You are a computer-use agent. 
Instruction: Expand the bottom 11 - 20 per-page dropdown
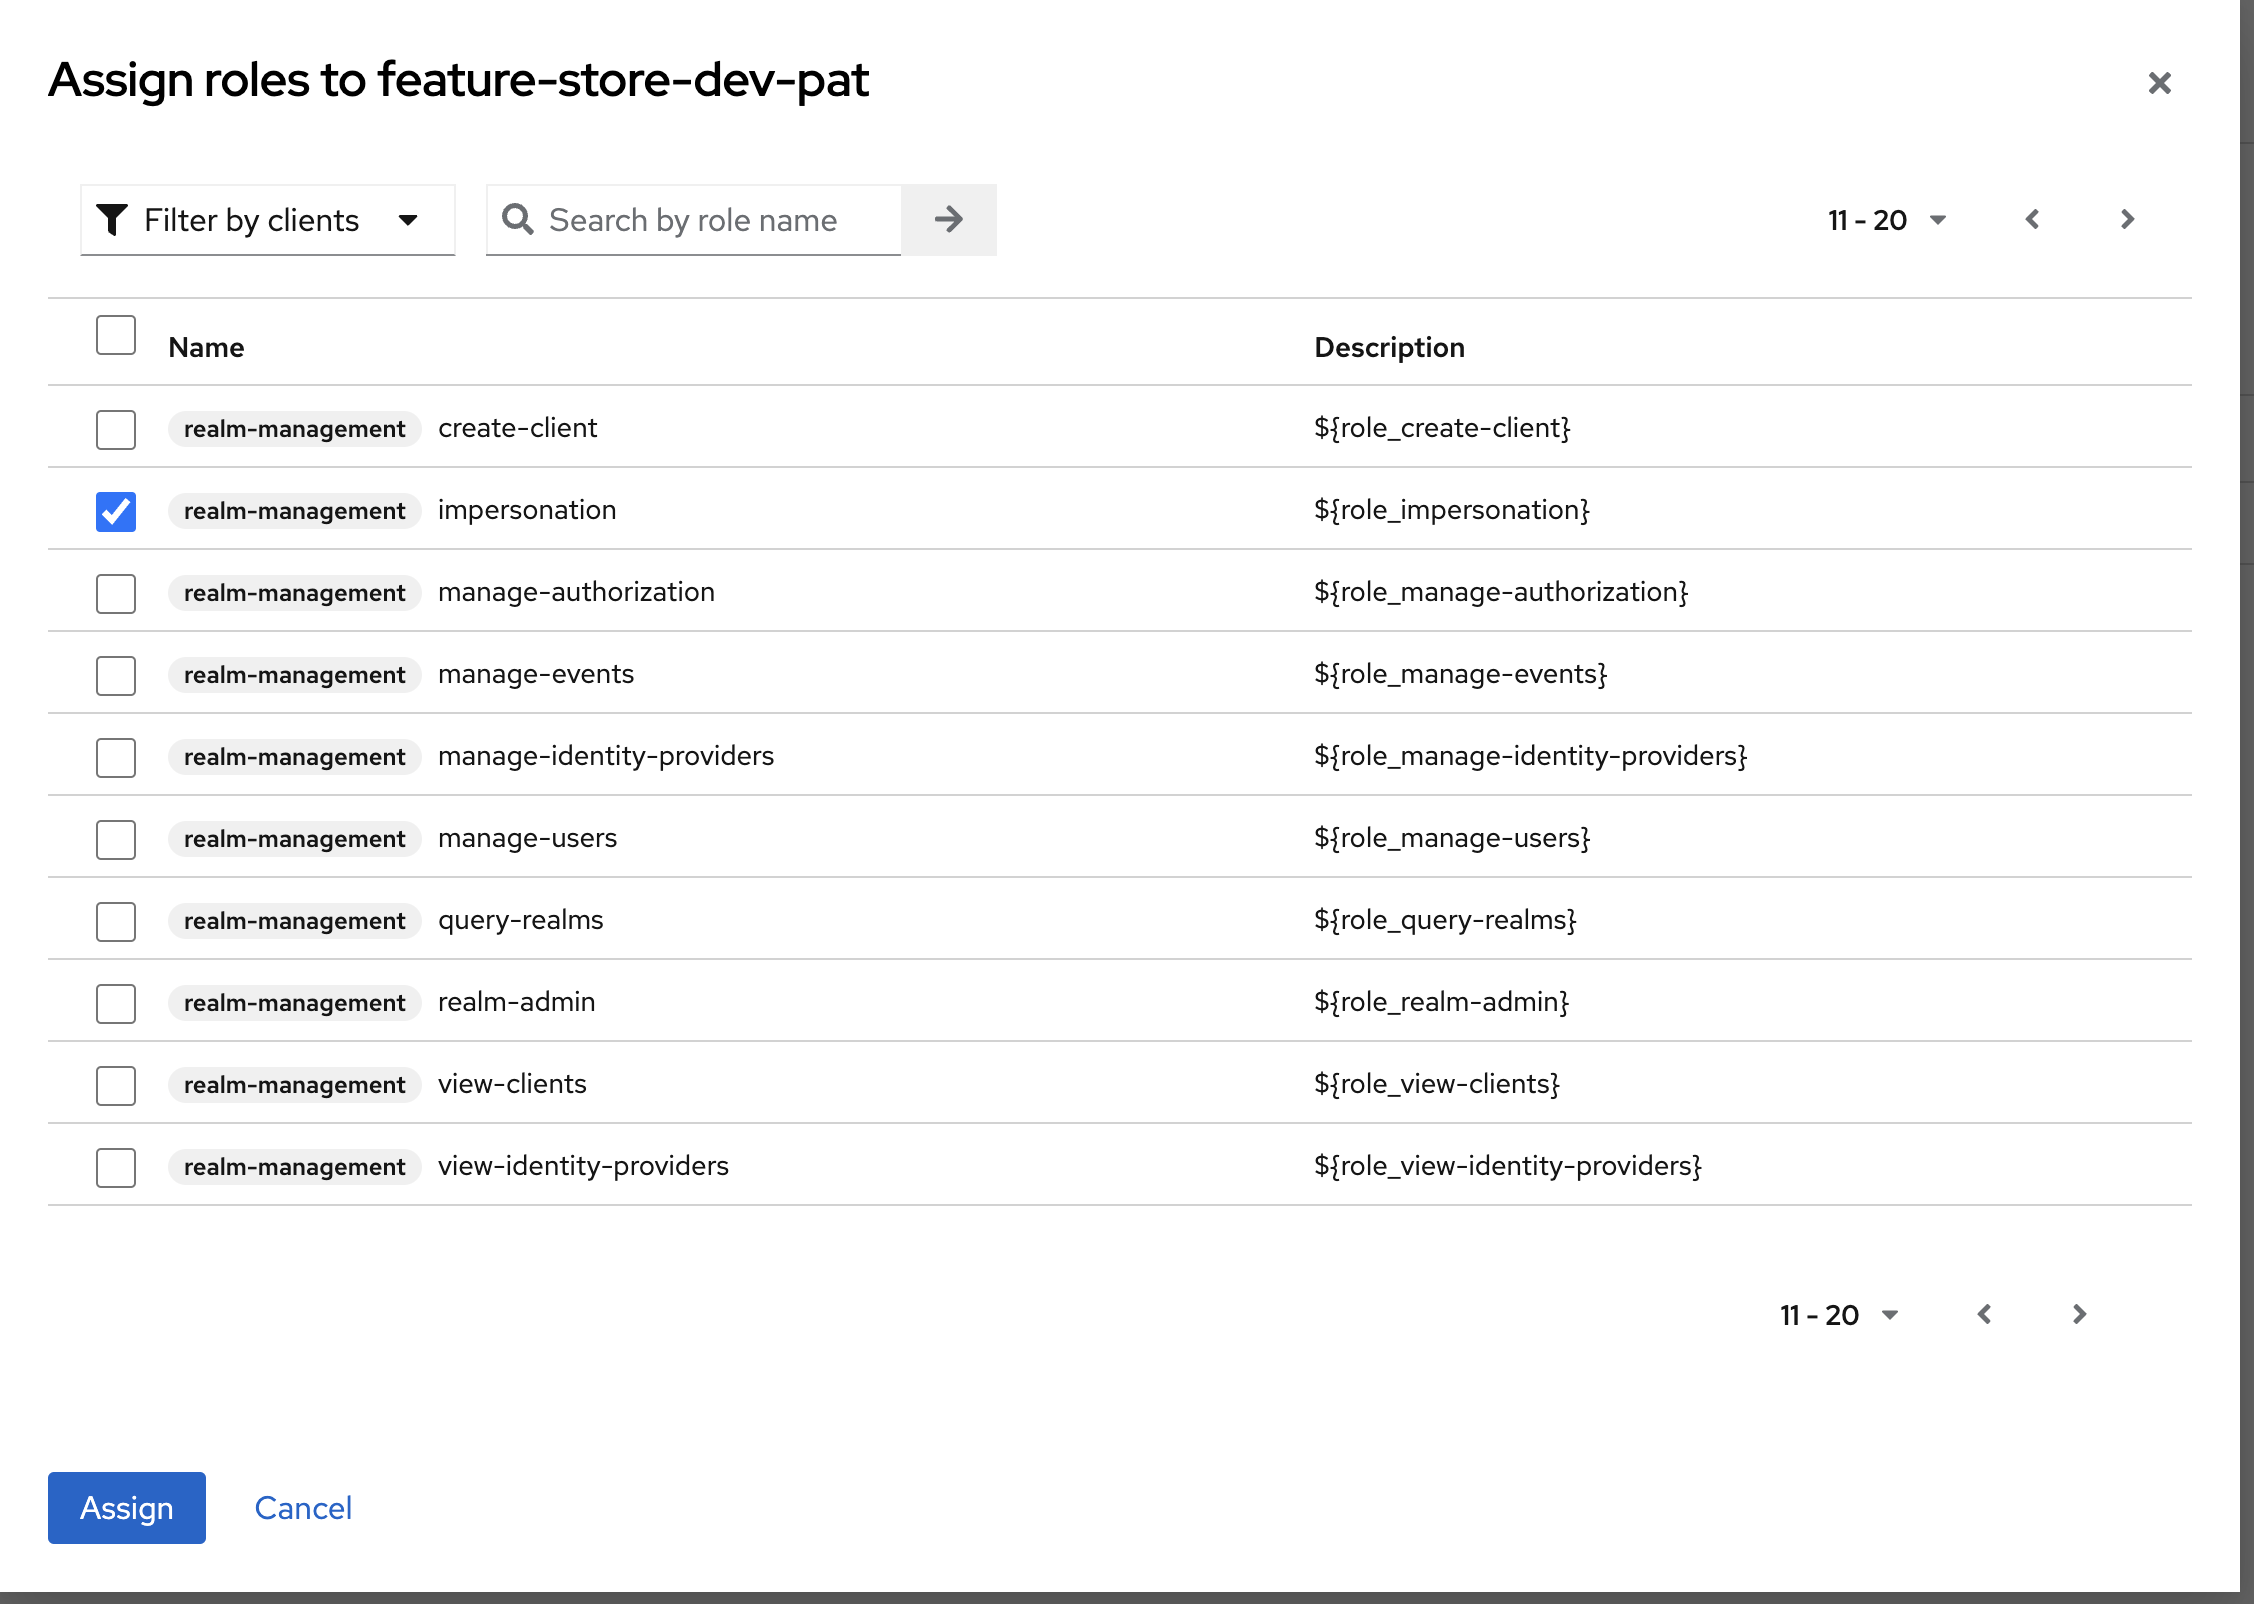click(x=1838, y=1315)
